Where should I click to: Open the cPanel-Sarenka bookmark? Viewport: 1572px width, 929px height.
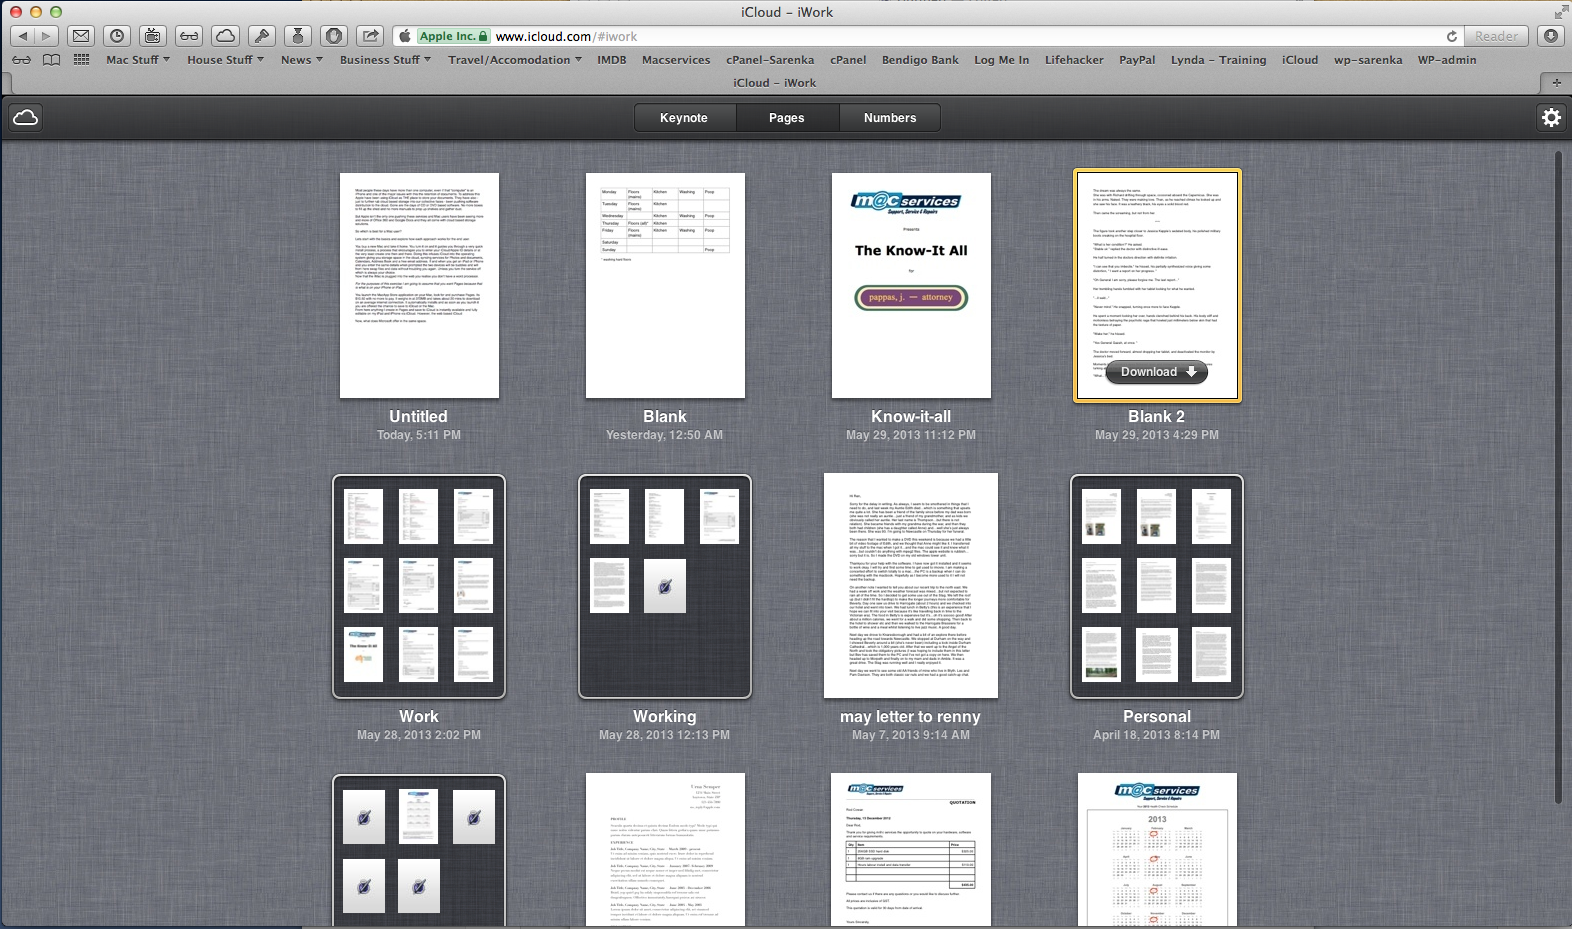click(770, 60)
